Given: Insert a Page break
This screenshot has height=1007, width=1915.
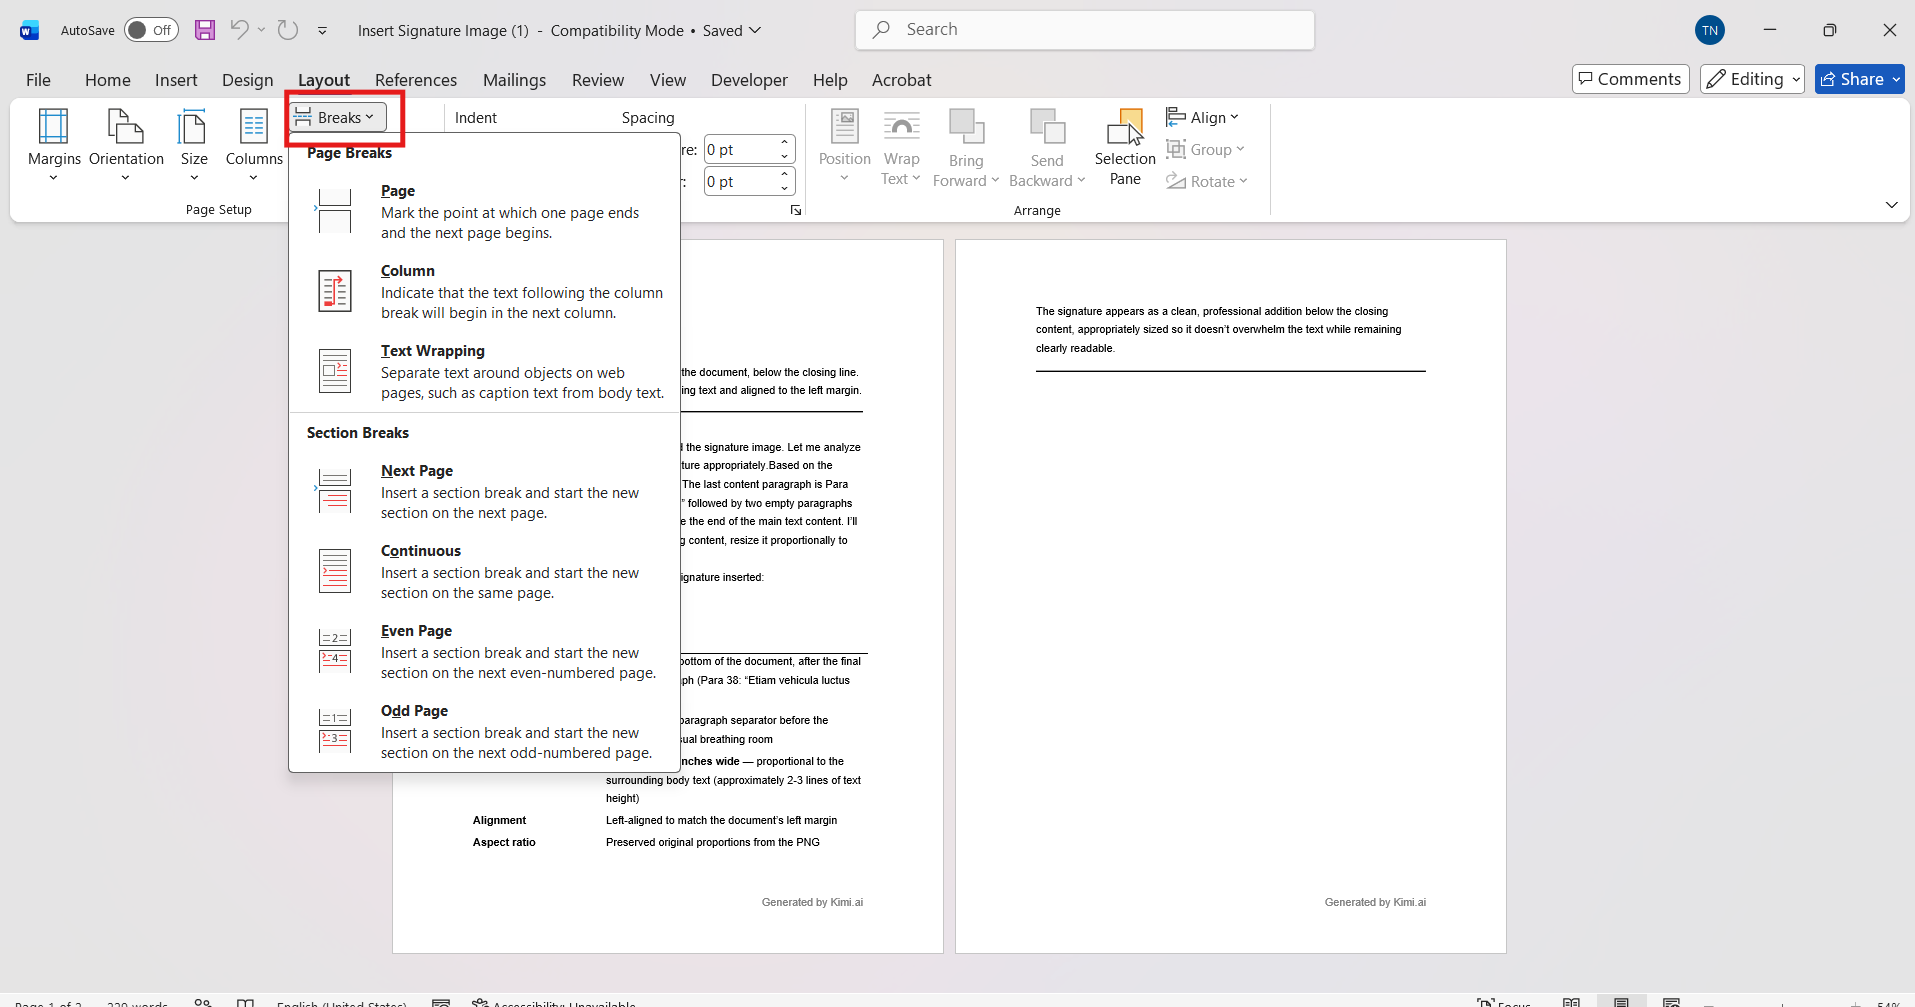Looking at the screenshot, I should (485, 211).
